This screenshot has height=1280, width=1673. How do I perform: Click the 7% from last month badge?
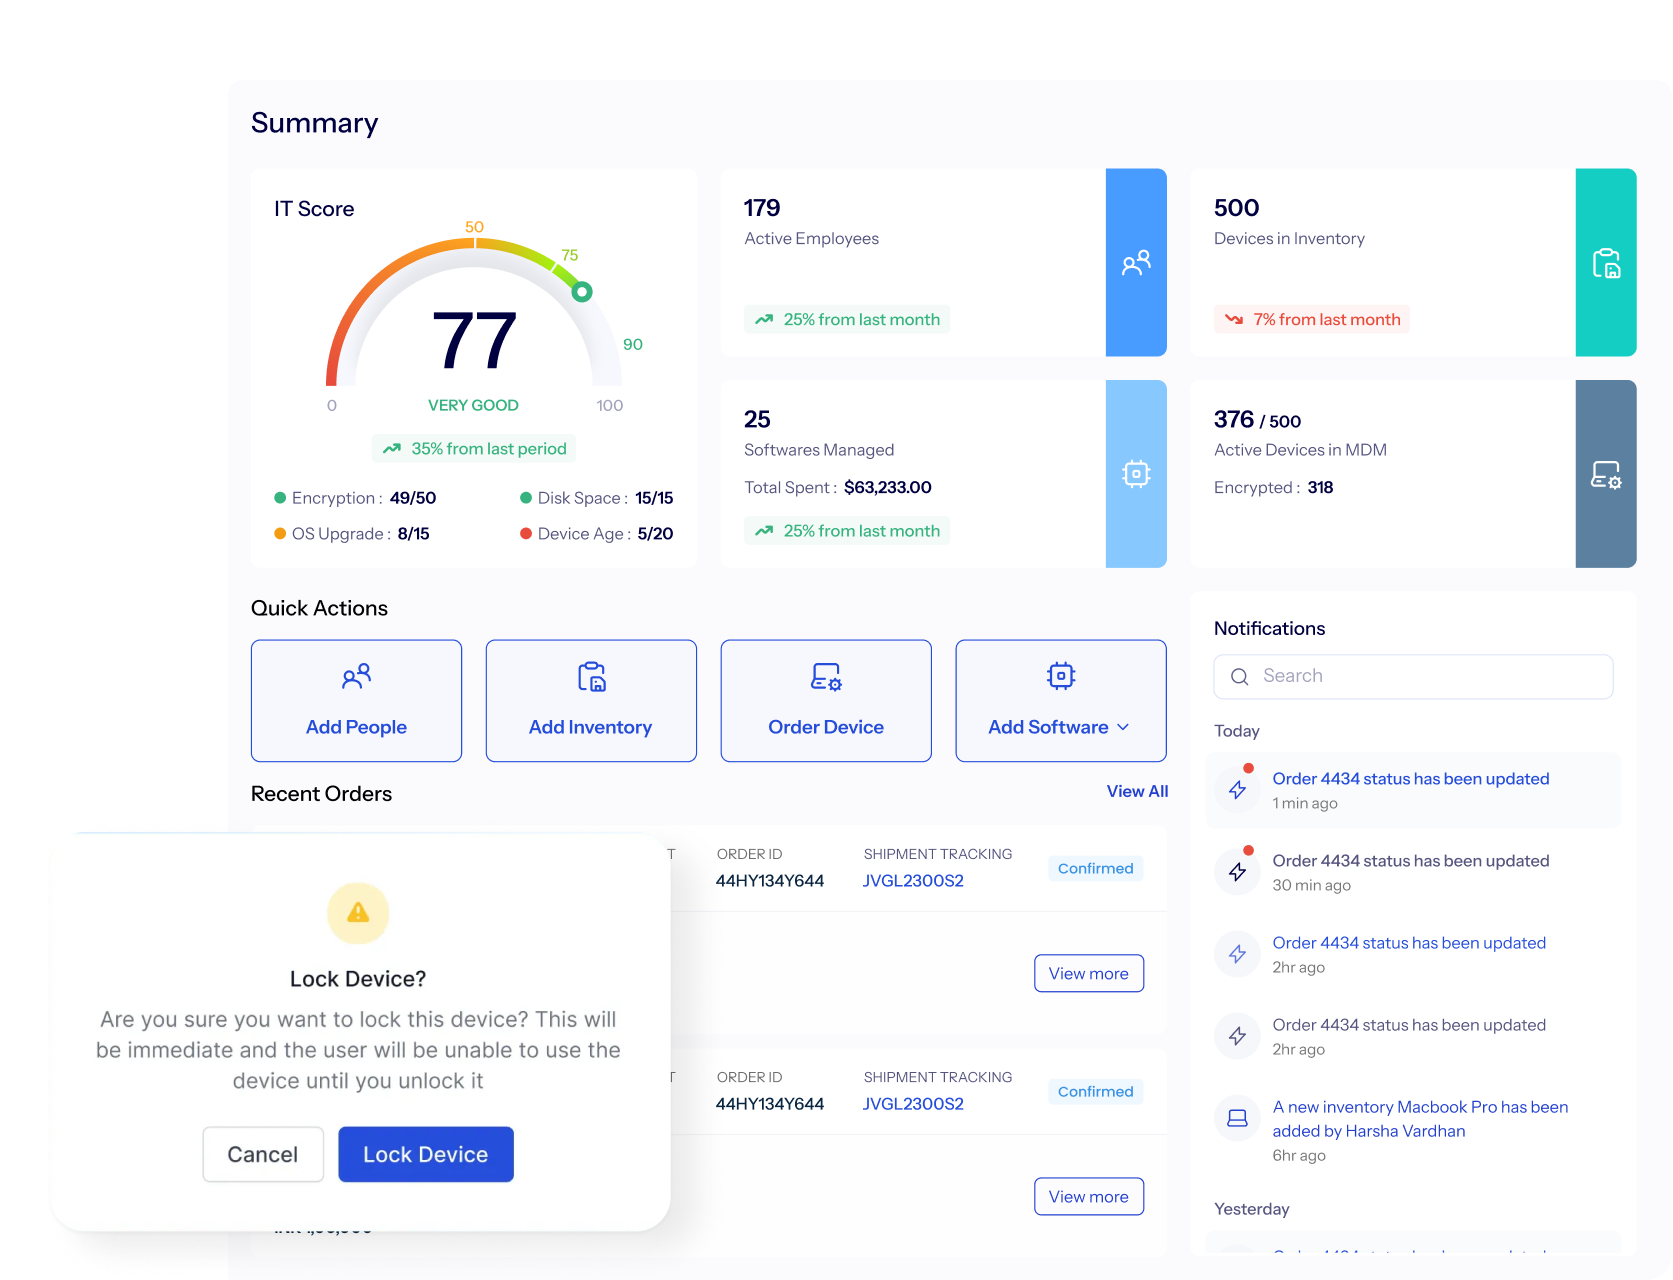coord(1312,320)
